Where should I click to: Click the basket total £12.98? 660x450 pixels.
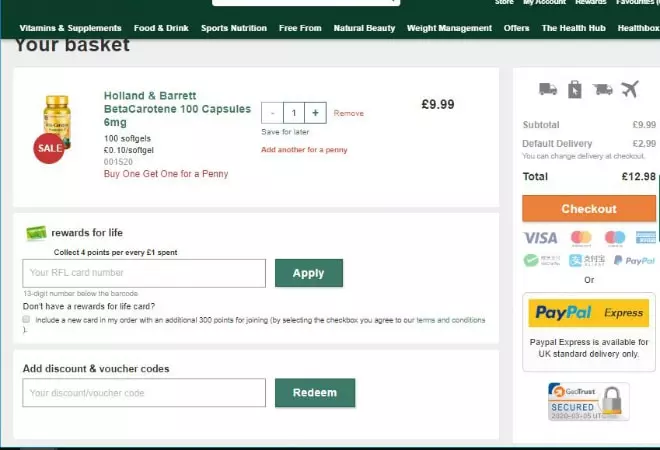coord(639,177)
